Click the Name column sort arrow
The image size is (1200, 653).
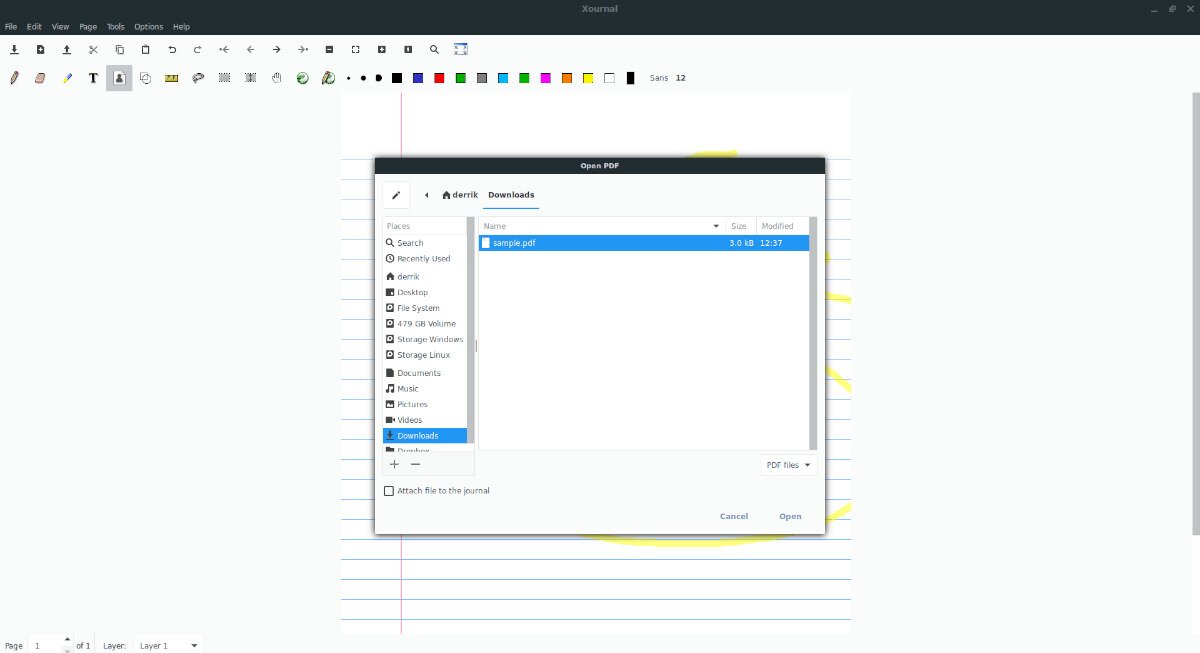715,227
